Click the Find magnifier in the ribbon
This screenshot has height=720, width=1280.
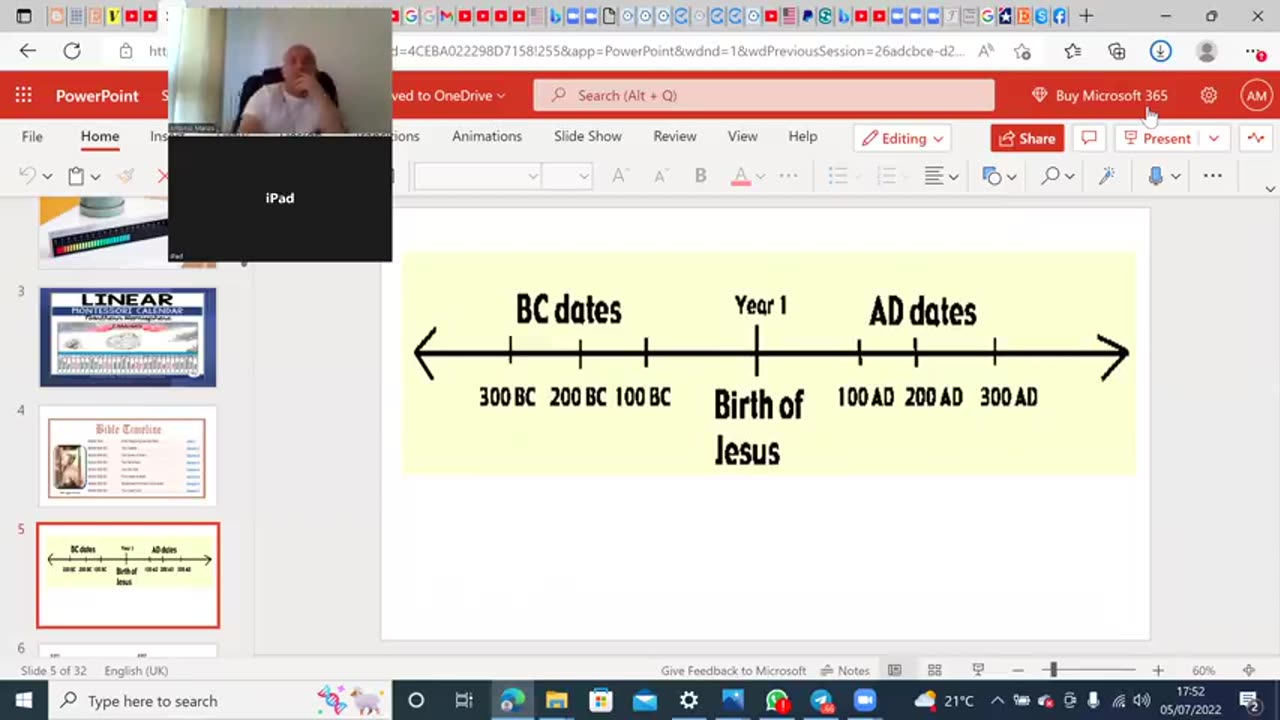coord(1050,176)
